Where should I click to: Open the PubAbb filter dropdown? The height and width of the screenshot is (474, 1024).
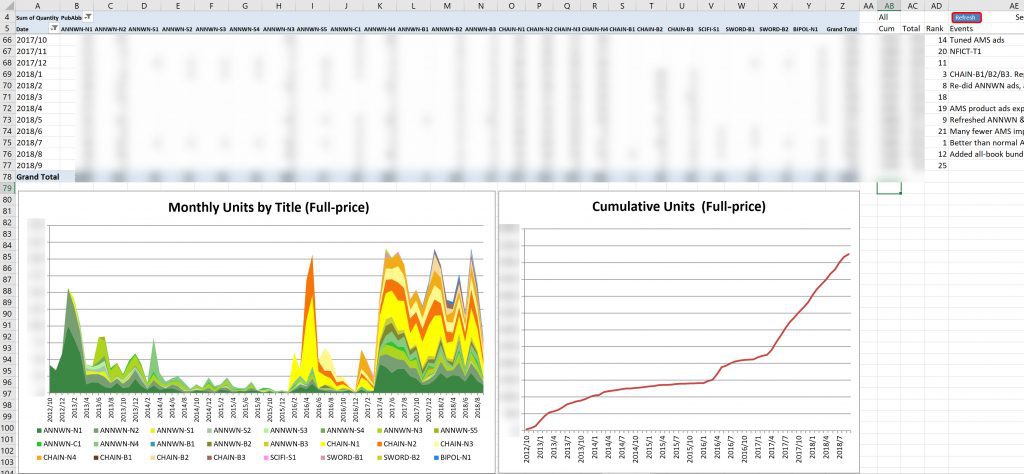87,18
